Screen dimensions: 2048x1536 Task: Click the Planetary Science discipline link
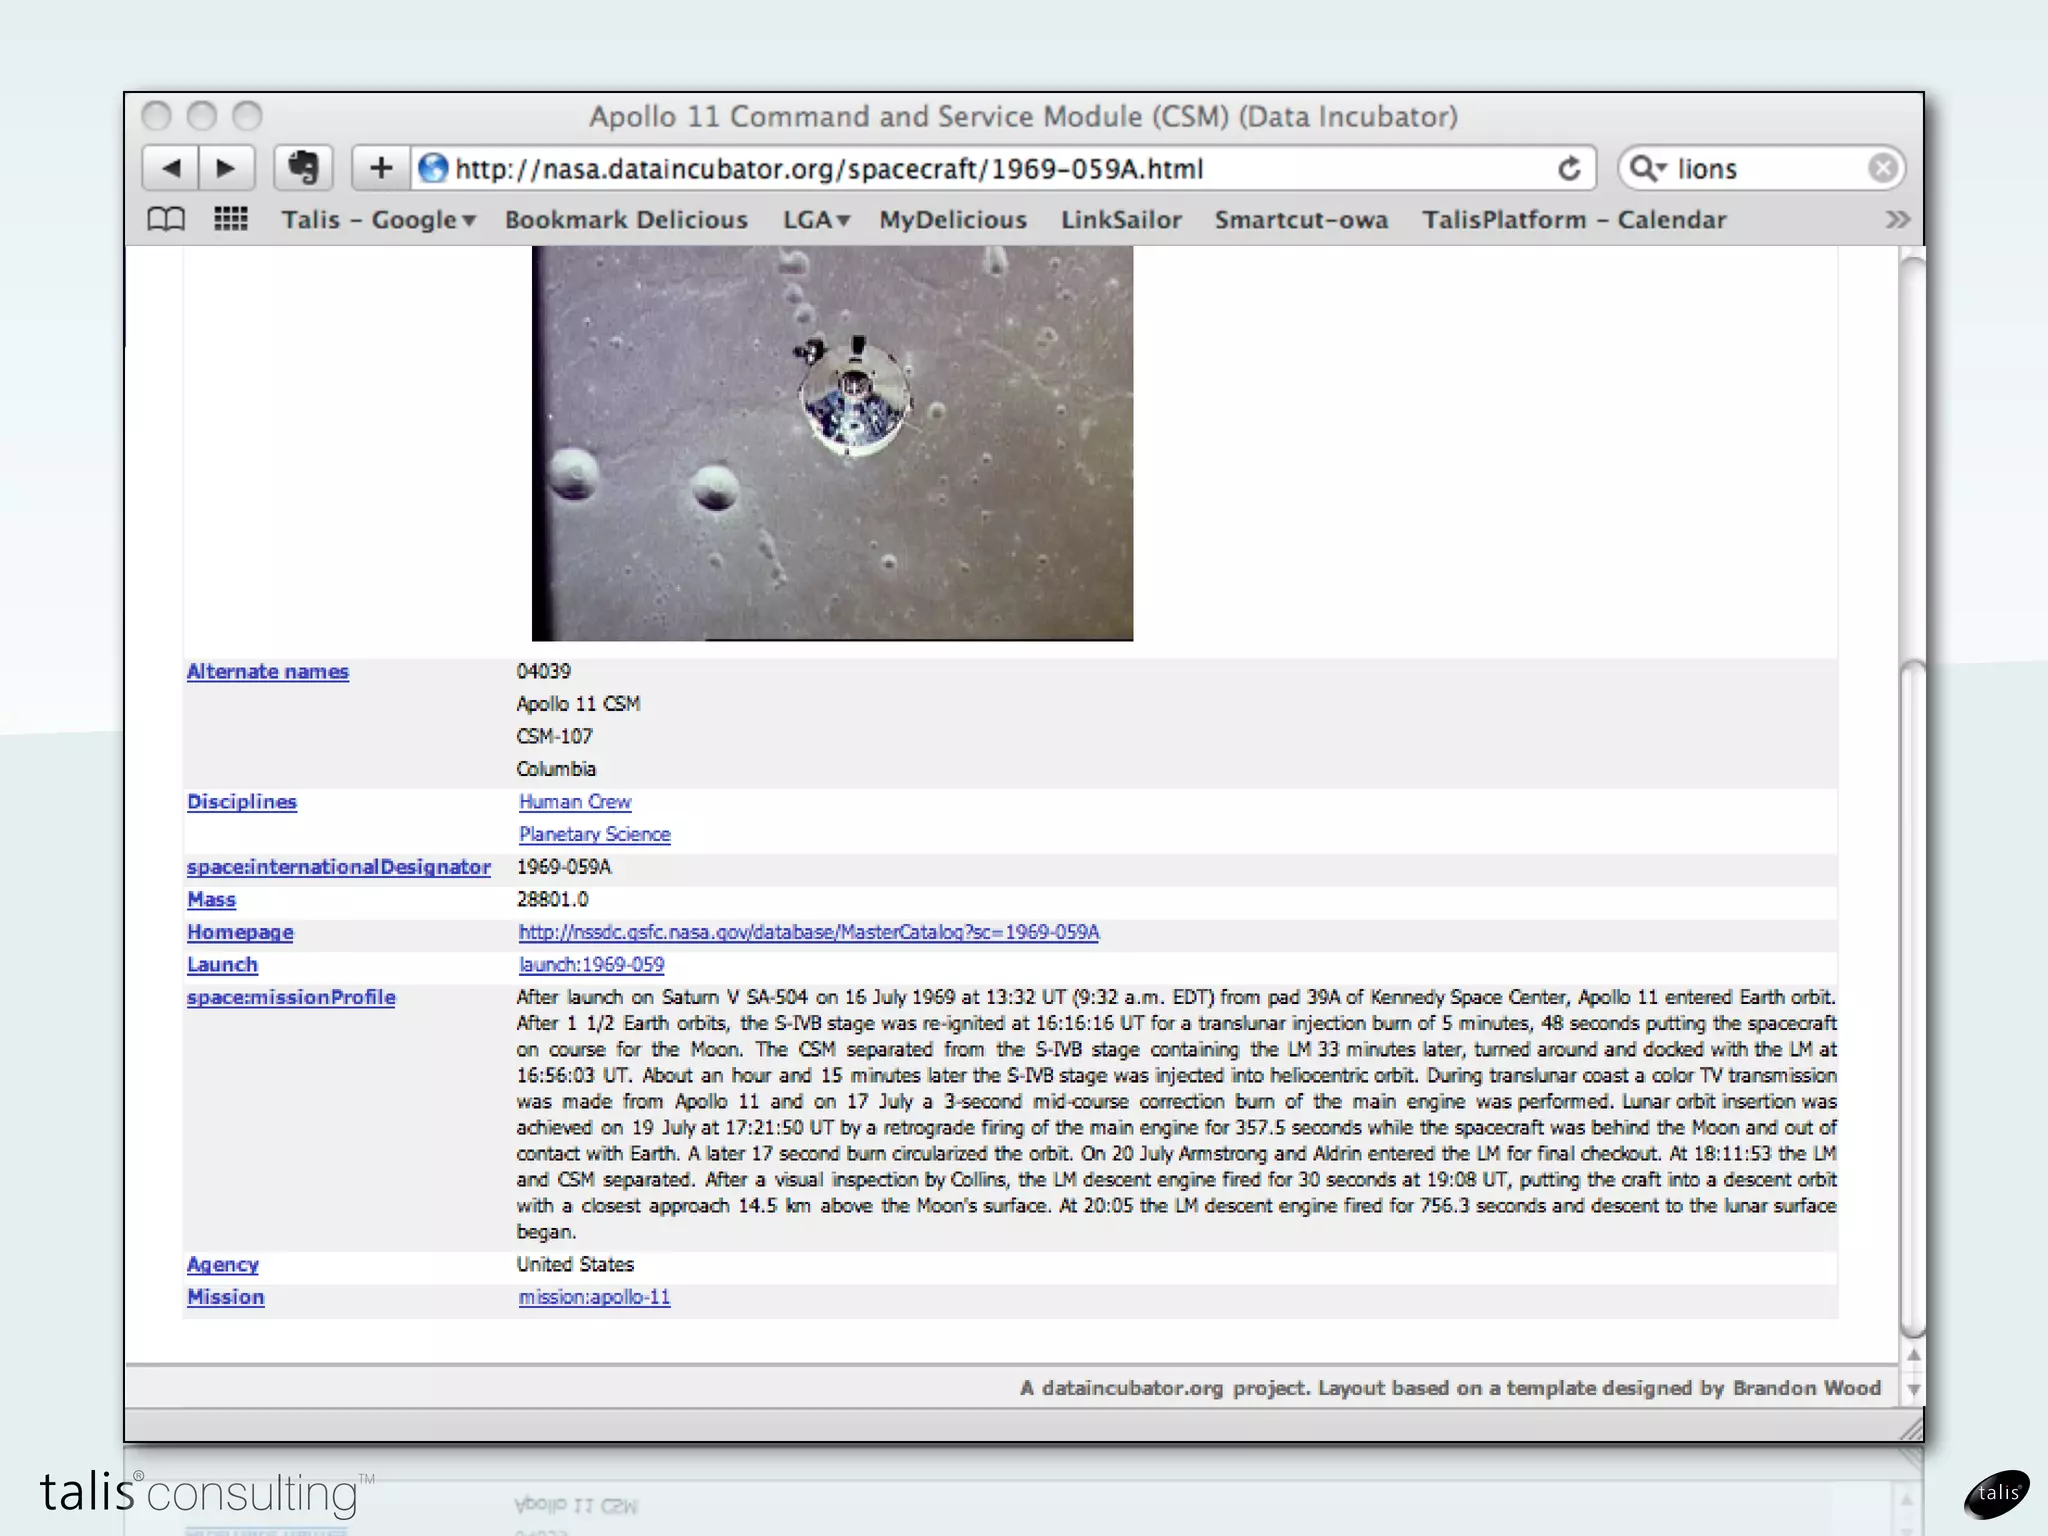coord(594,834)
